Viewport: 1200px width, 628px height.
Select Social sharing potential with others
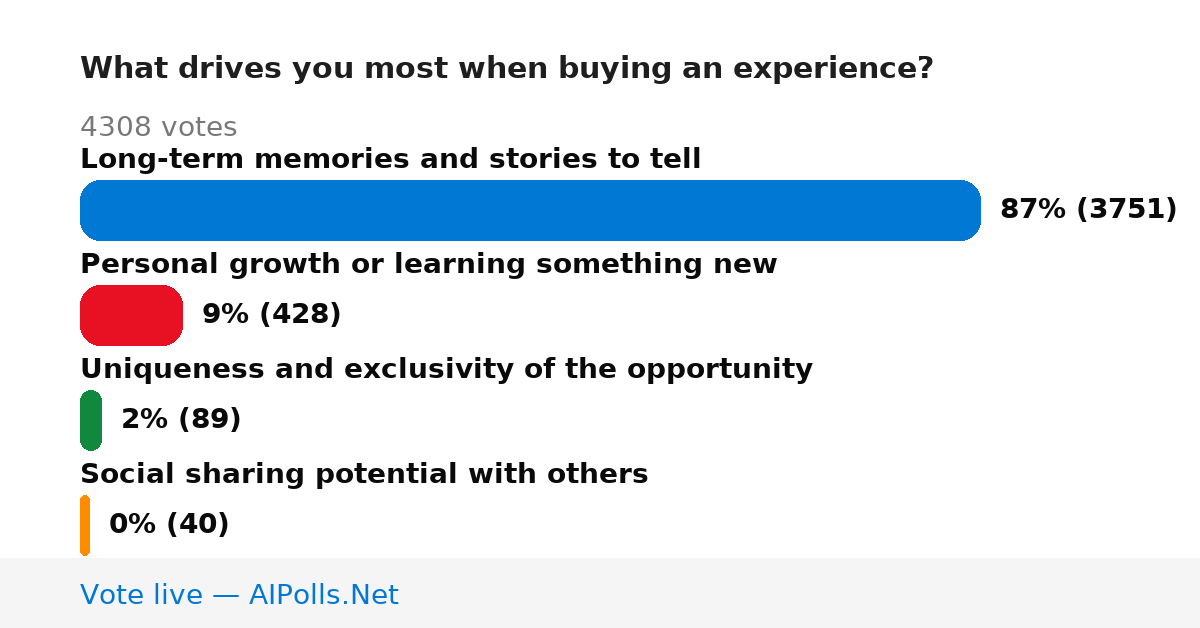[x=364, y=474]
